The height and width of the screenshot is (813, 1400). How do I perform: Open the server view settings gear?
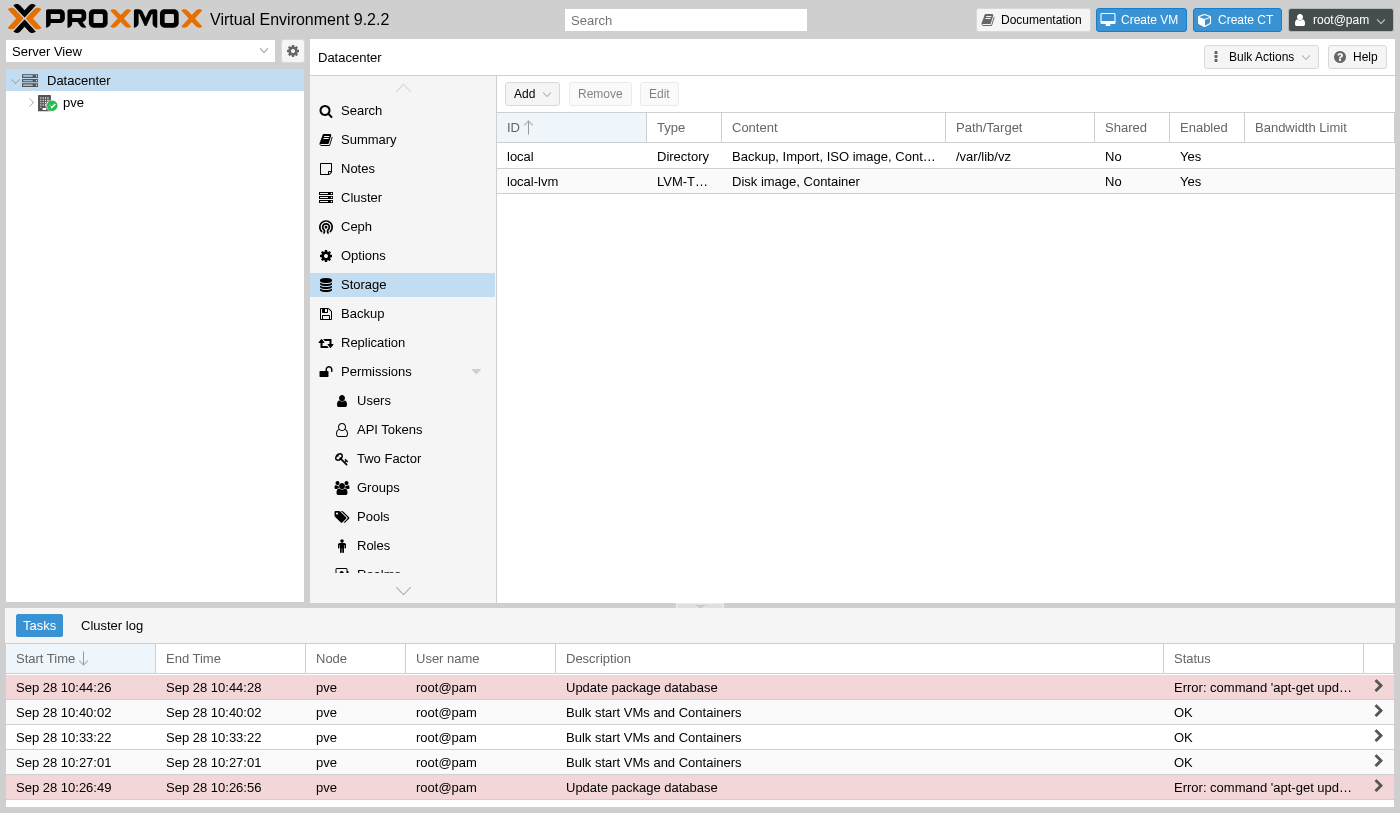(x=293, y=51)
